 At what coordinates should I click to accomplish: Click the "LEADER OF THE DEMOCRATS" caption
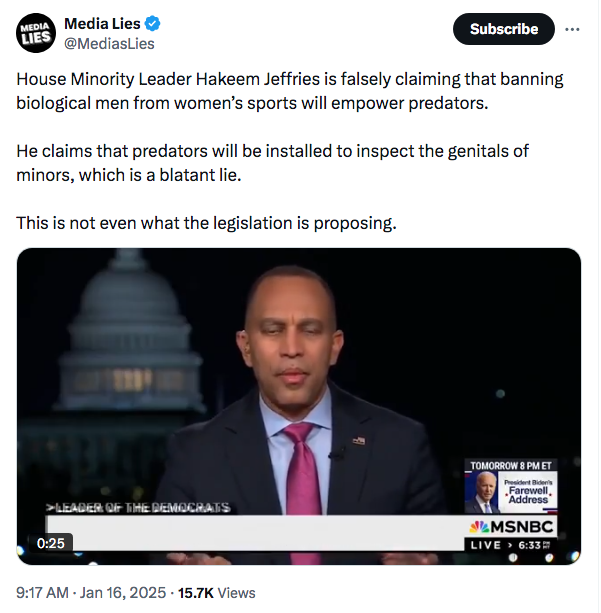click(x=138, y=508)
